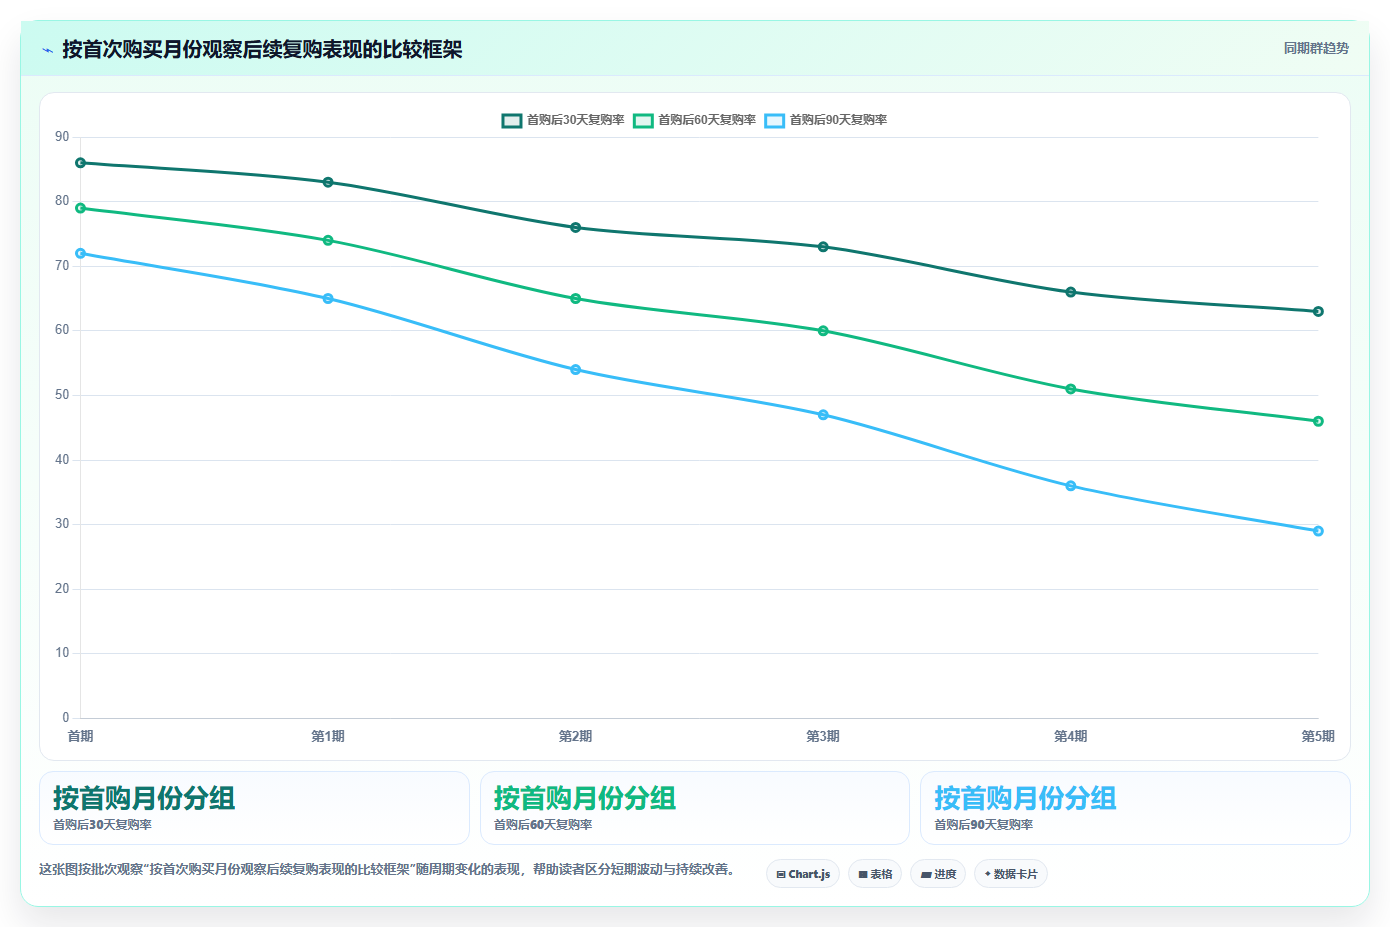Click the description text beginning 这张图按批次观察
This screenshot has width=1390, height=927.
click(x=389, y=870)
